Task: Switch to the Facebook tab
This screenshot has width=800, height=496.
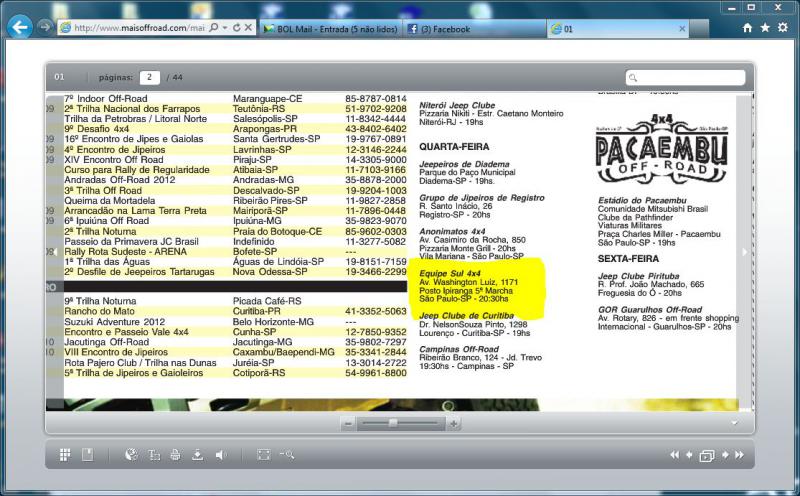Action: tap(474, 29)
